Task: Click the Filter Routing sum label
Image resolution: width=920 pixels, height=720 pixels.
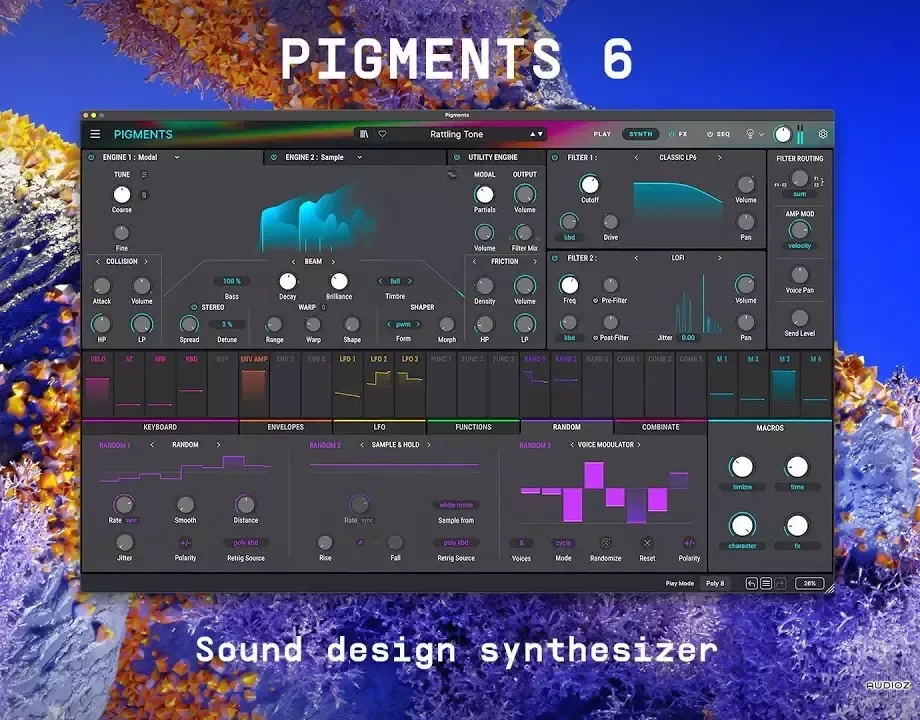Action: pyautogui.click(x=800, y=194)
